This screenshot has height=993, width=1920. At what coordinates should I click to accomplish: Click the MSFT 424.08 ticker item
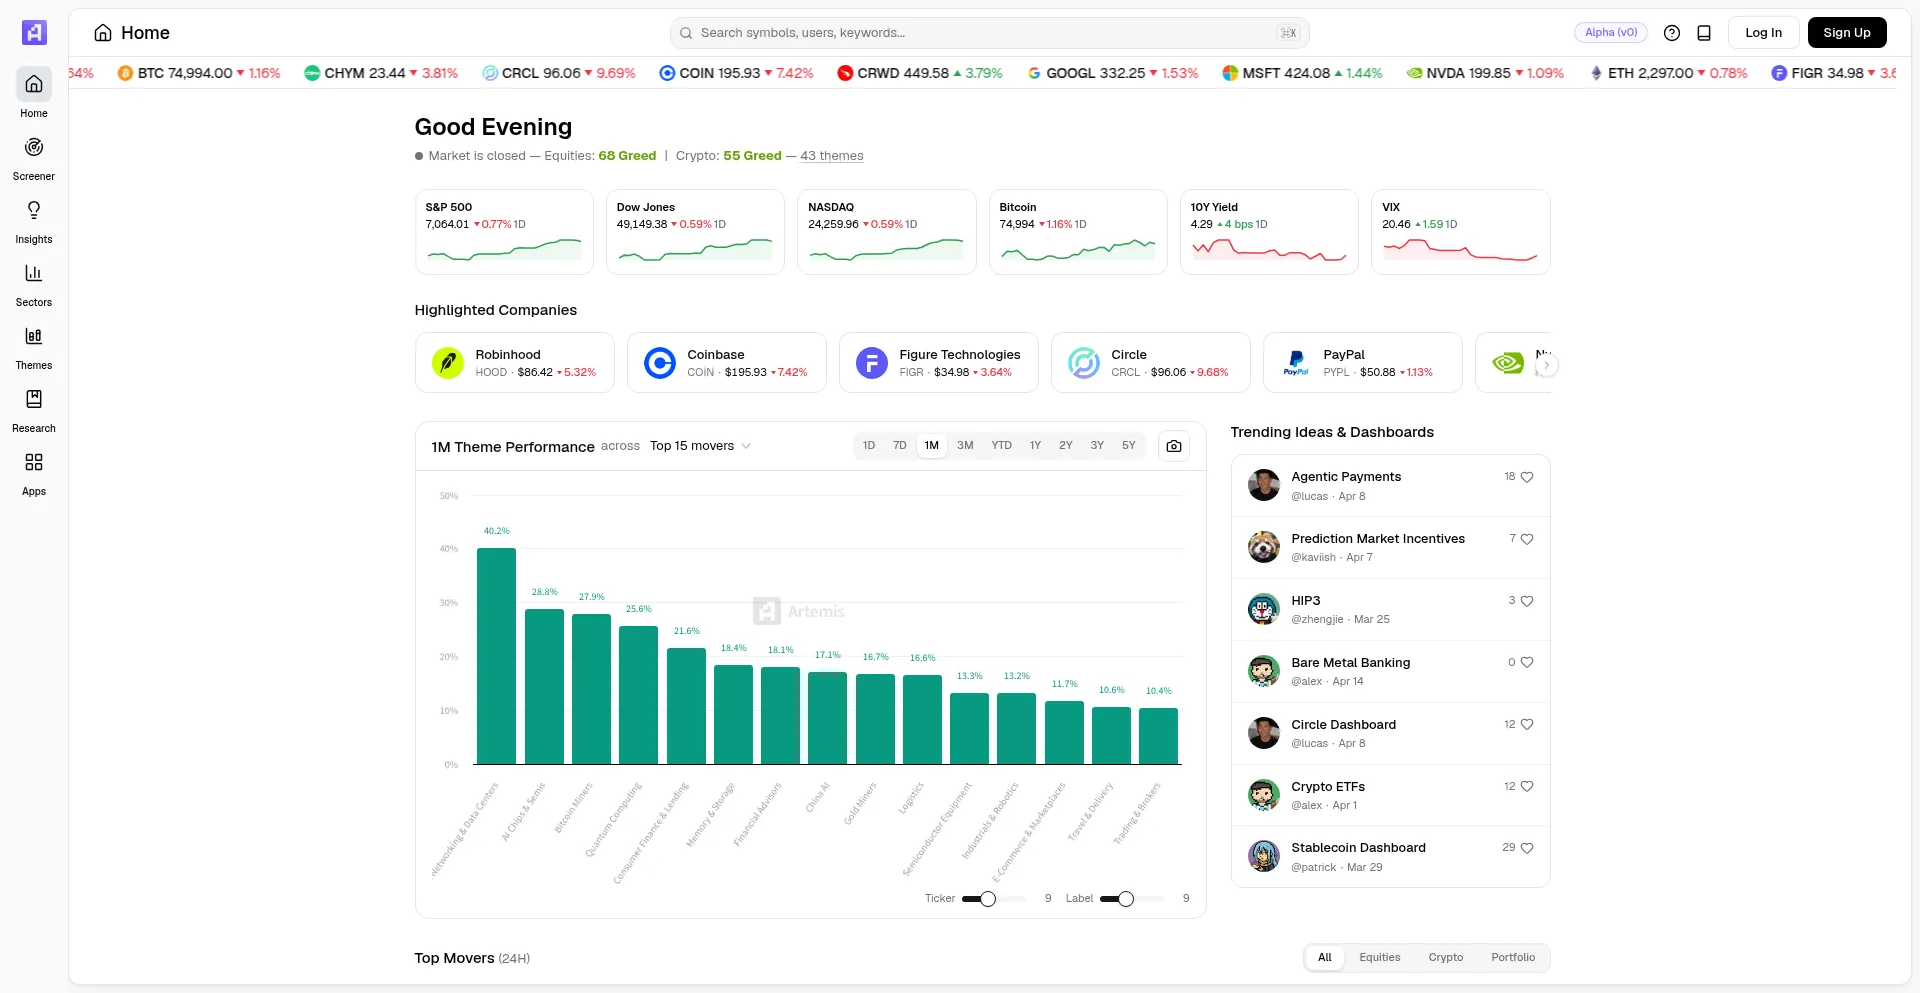(x=1302, y=73)
